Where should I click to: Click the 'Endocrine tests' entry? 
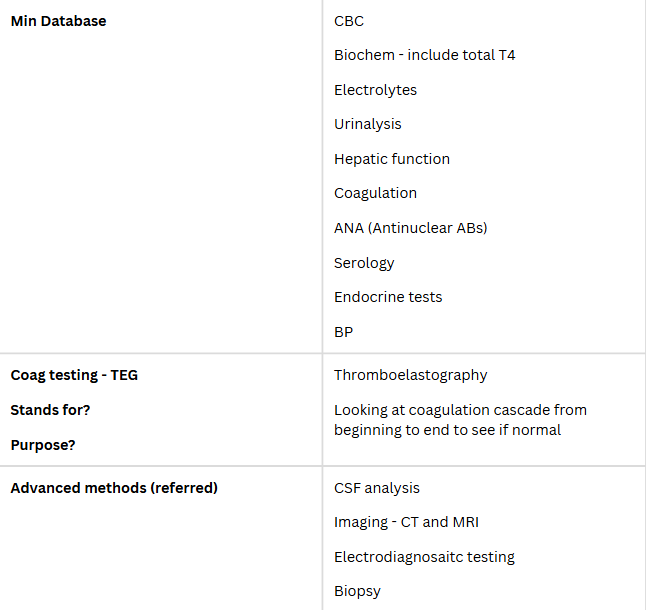pos(387,297)
